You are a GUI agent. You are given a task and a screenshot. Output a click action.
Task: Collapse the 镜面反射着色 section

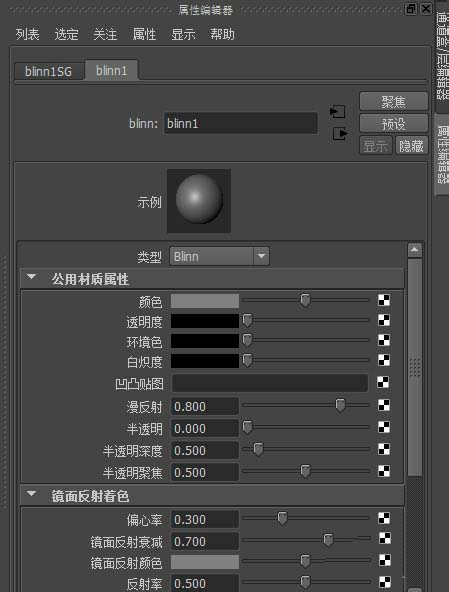tap(32, 494)
